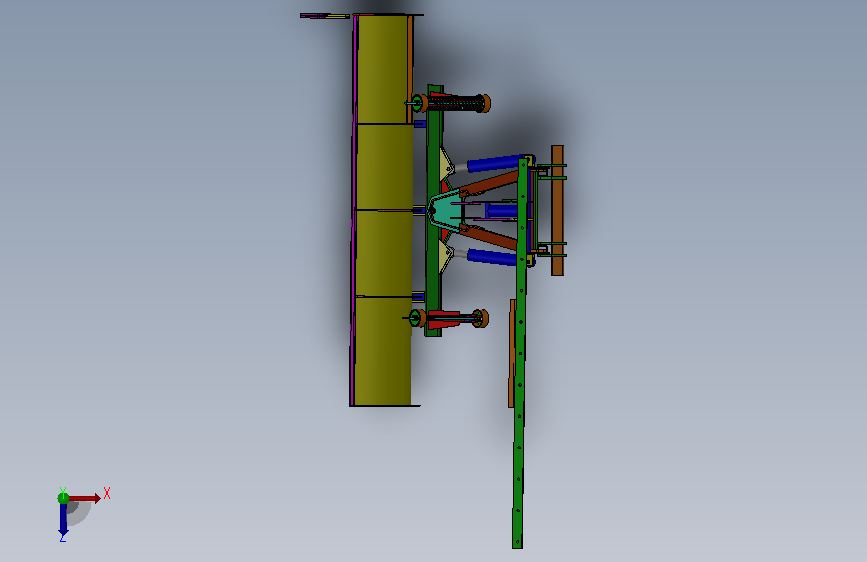The height and width of the screenshot is (562, 867).
Task: Click the blue Z axis arrow of triad
Action: pyautogui.click(x=63, y=520)
